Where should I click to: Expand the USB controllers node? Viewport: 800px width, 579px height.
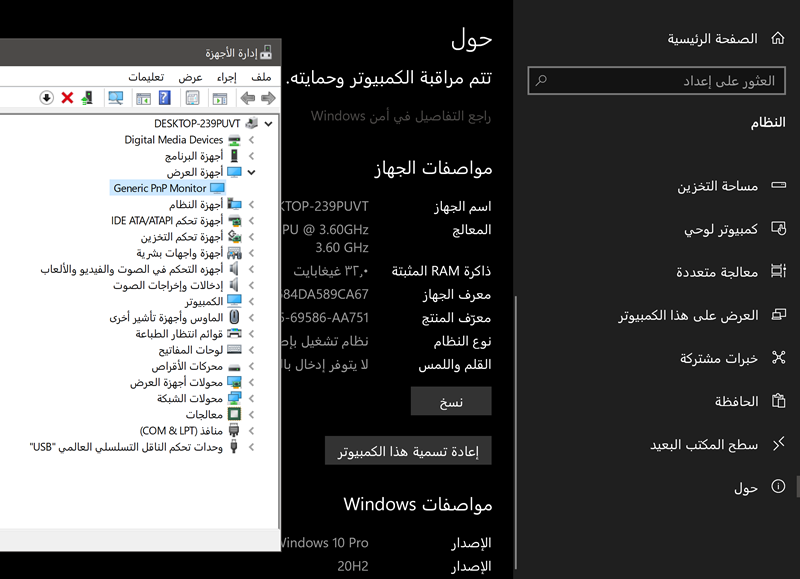pos(252,447)
